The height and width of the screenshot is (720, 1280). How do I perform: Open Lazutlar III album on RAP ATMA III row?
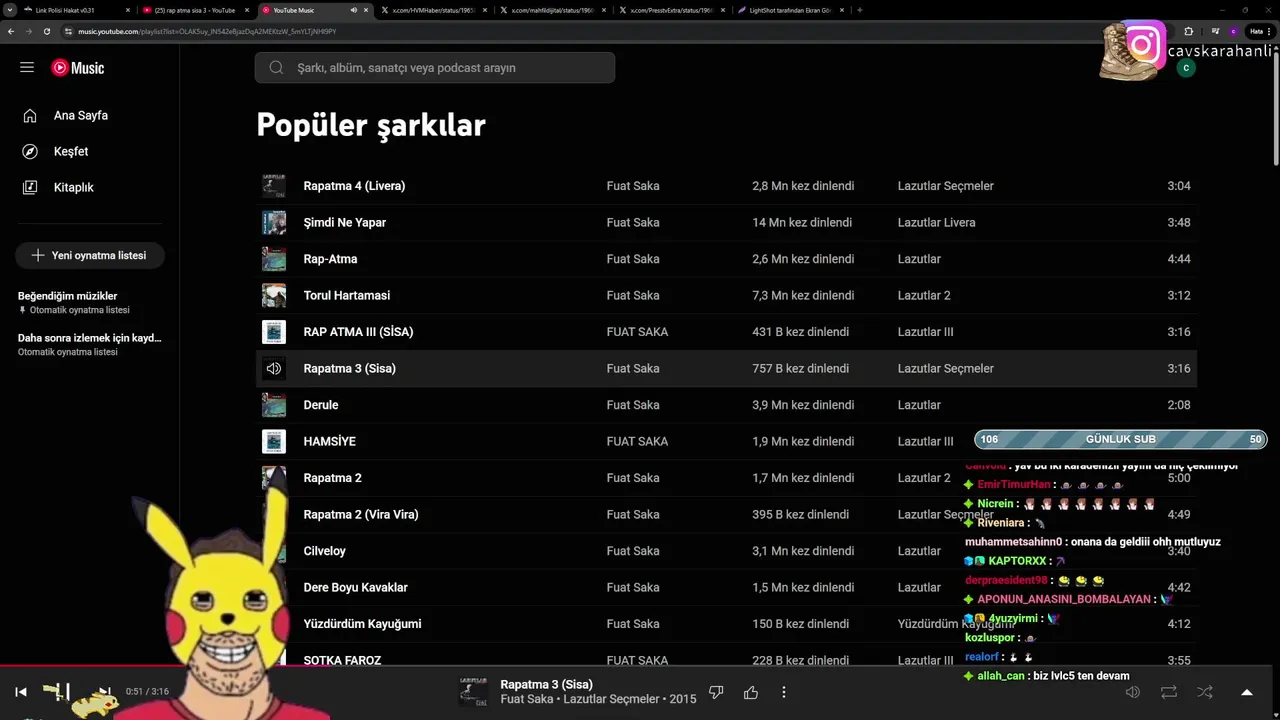(x=926, y=332)
